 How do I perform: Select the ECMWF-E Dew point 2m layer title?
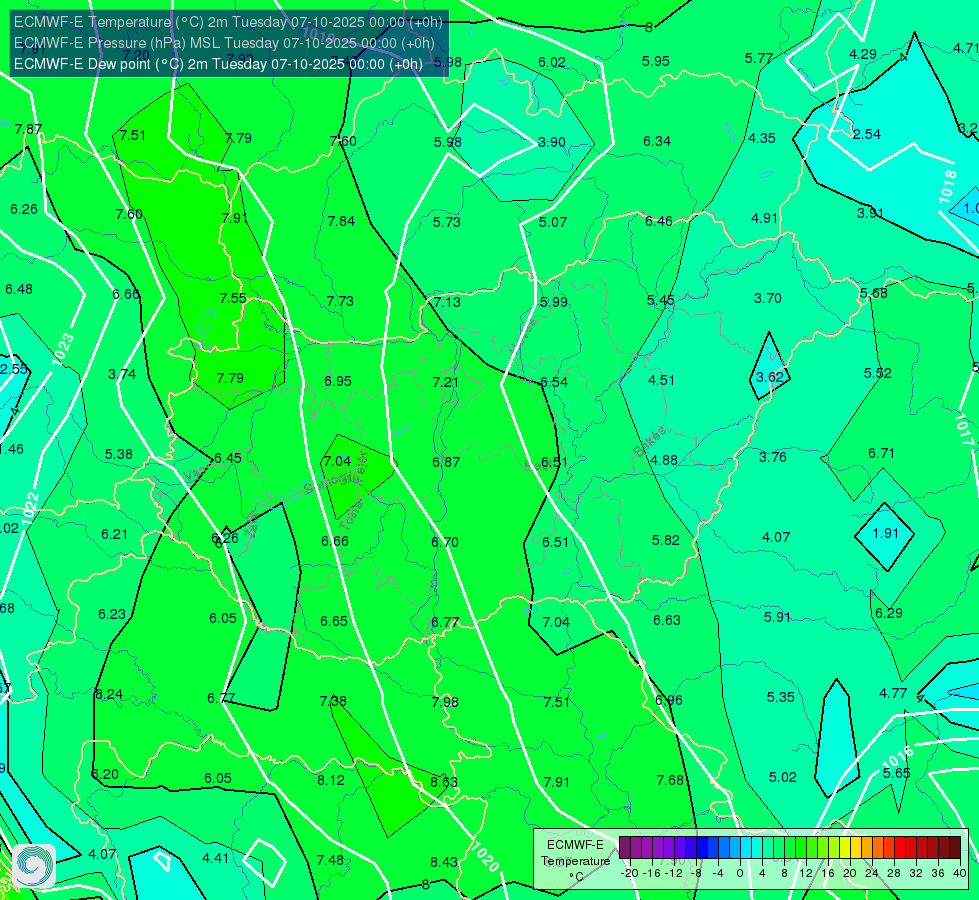point(218,64)
